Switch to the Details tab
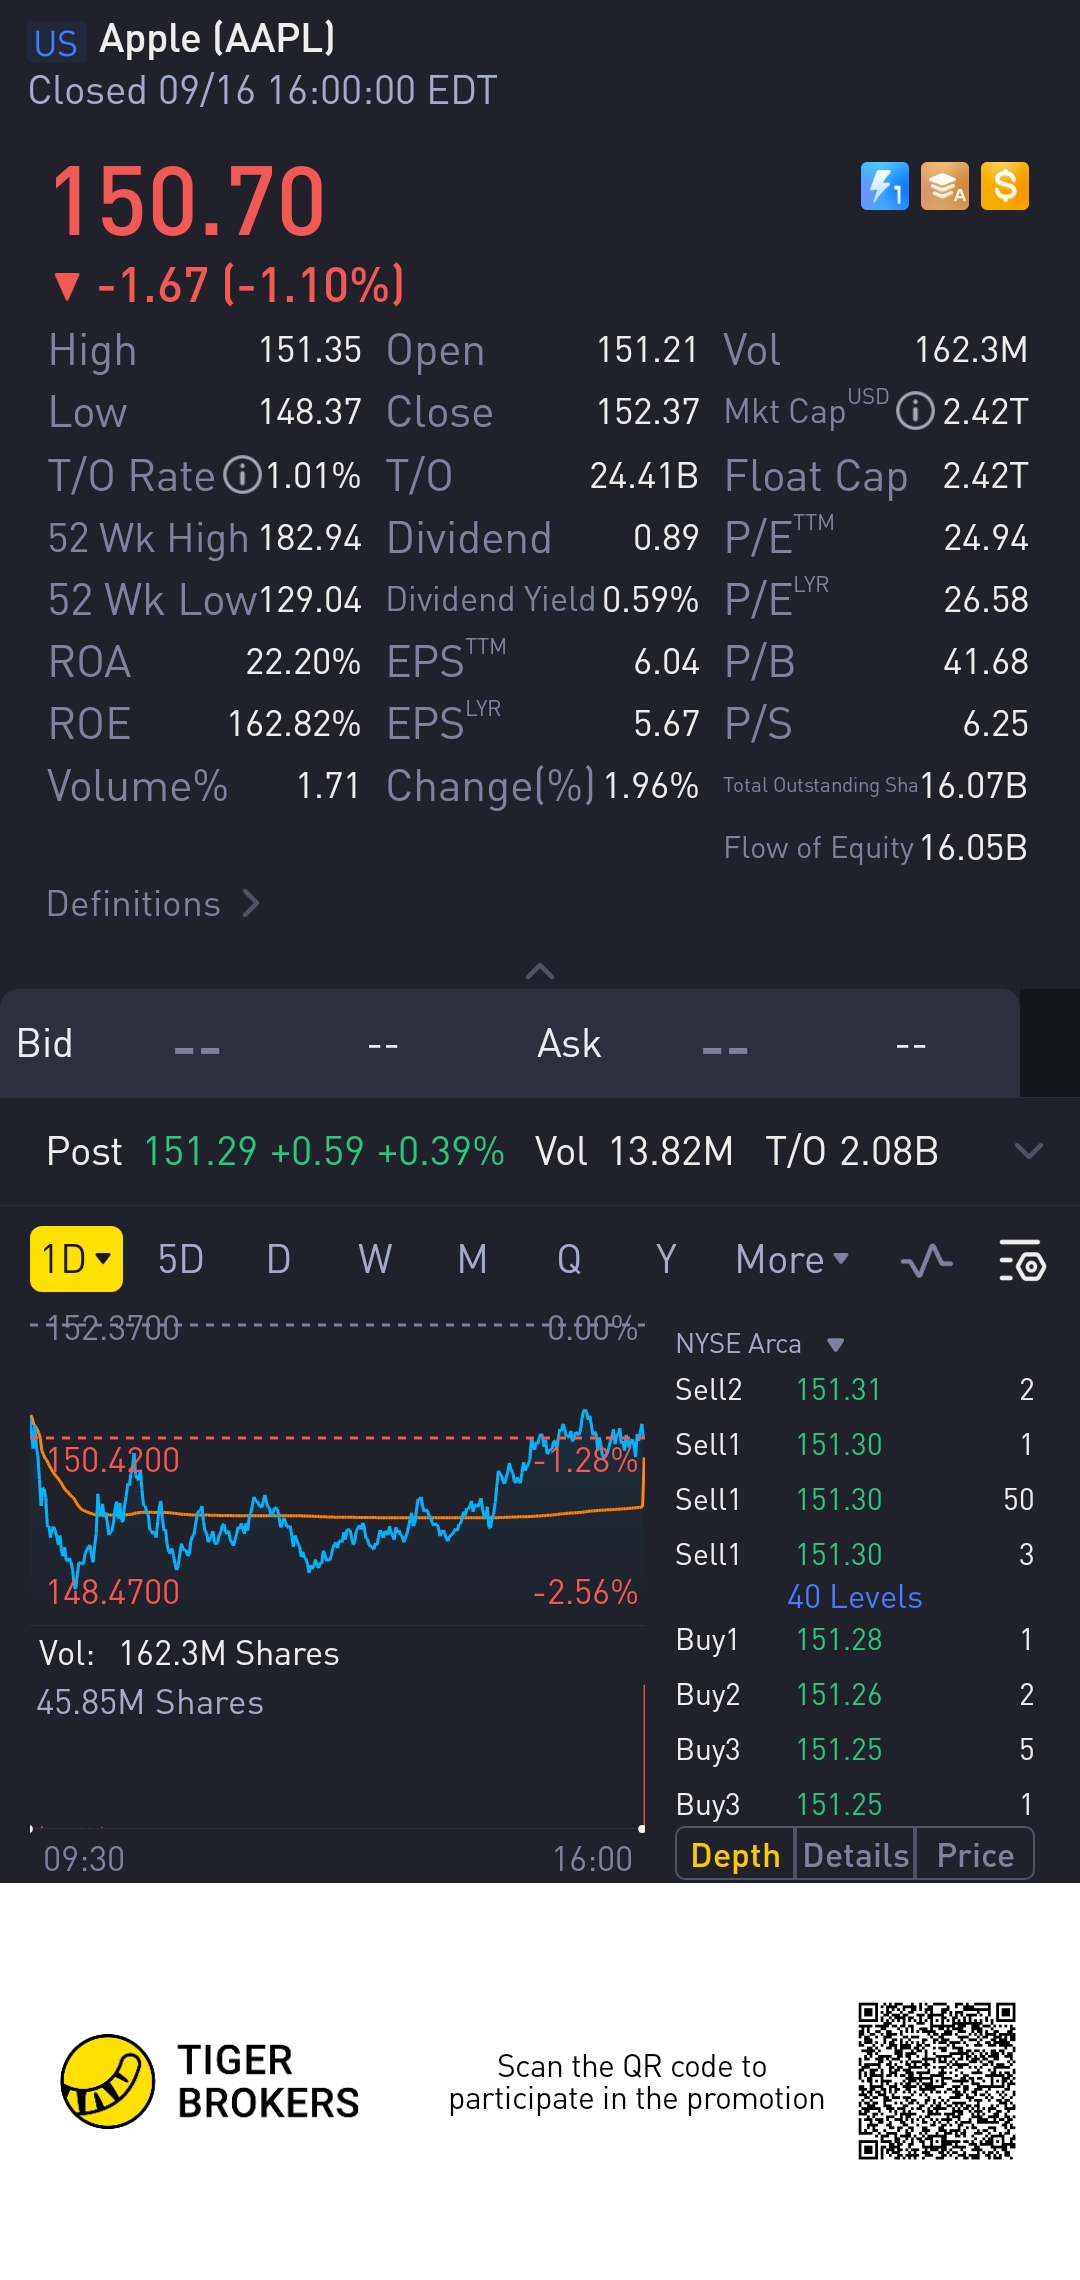 855,1855
